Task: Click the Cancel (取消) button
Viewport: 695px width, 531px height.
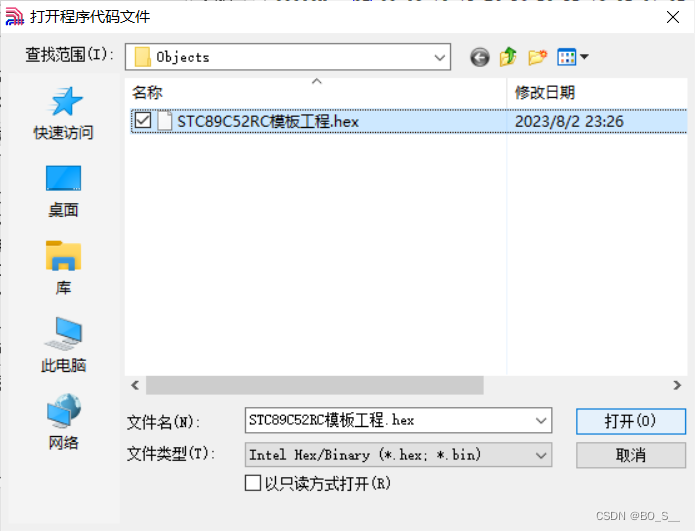Action: [630, 455]
